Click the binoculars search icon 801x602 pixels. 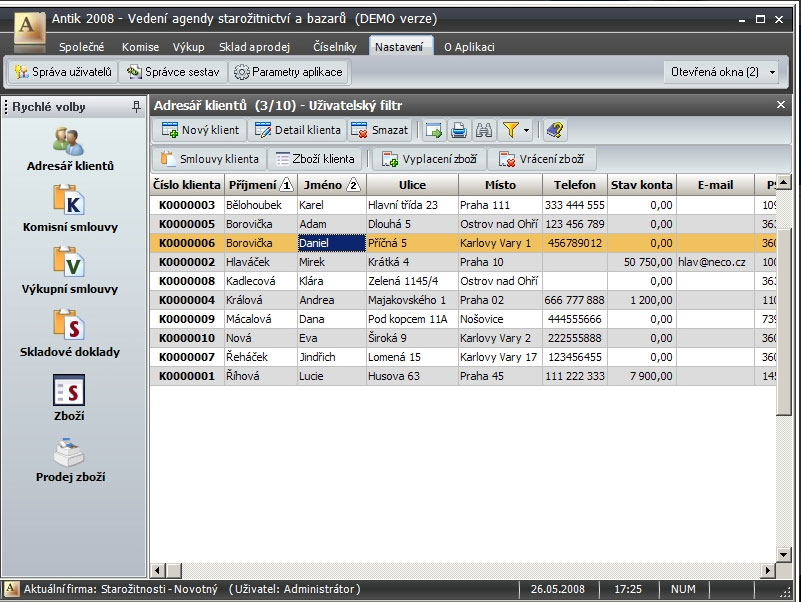[483, 131]
